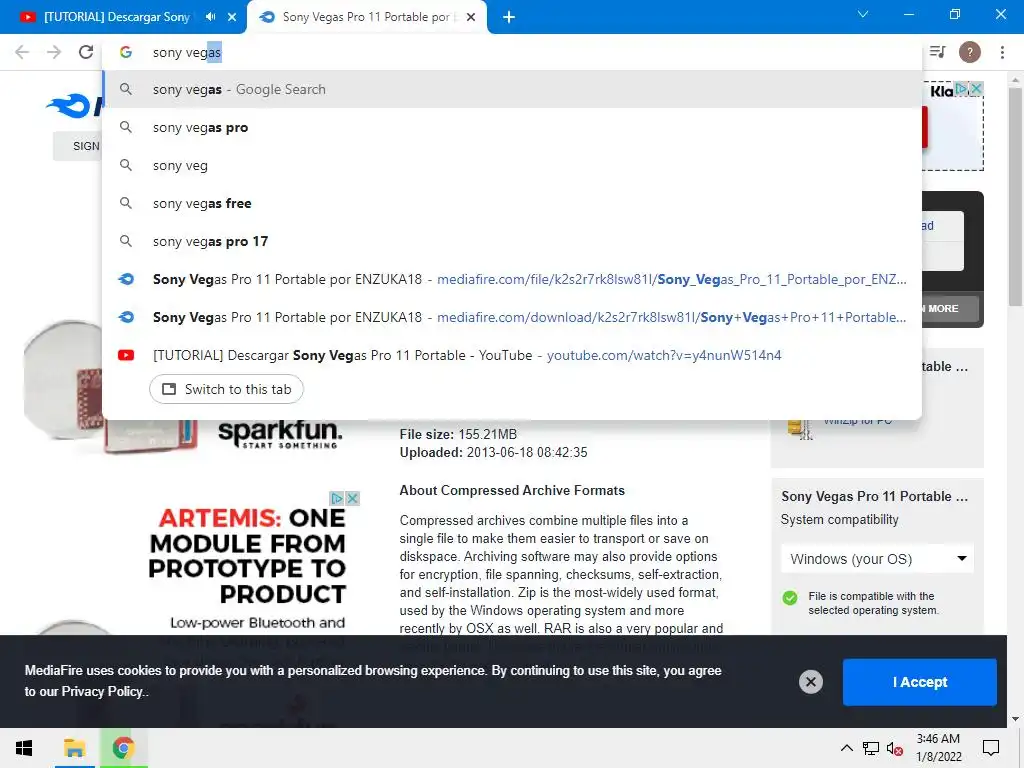1024x768 pixels.
Task: Click the 'Uploaded: 2013-06-18 08:42:35' text
Action: pos(493,453)
